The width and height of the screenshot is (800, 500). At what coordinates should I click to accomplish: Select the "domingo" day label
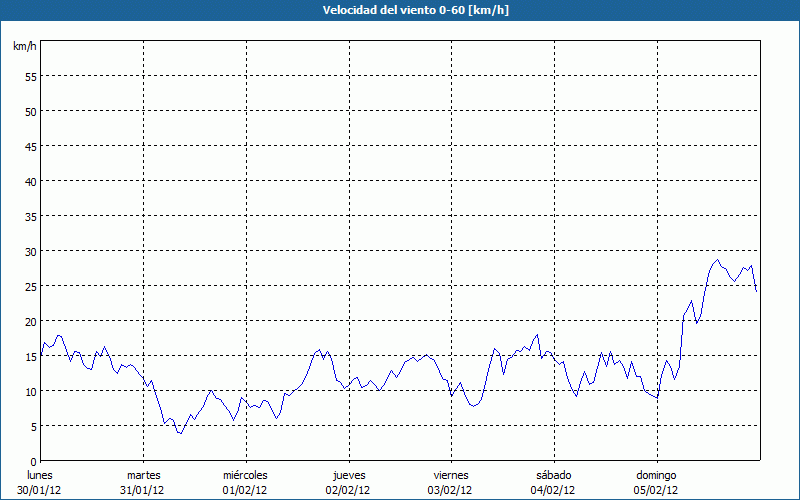[656, 475]
